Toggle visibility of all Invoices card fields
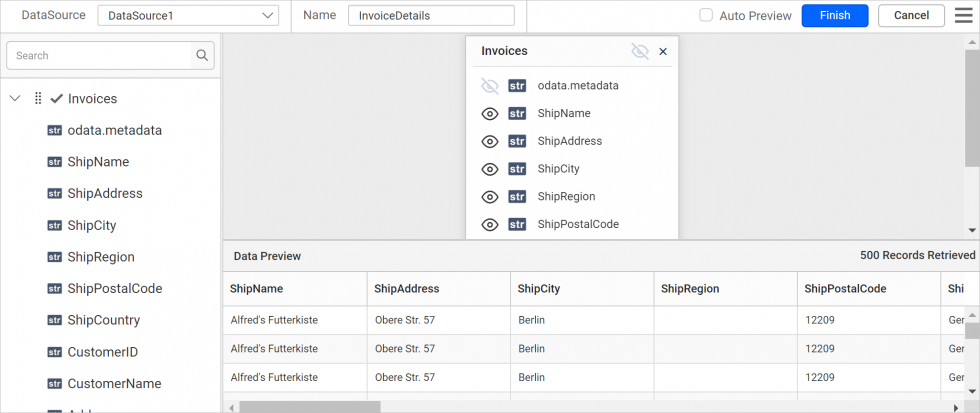 pyautogui.click(x=640, y=51)
